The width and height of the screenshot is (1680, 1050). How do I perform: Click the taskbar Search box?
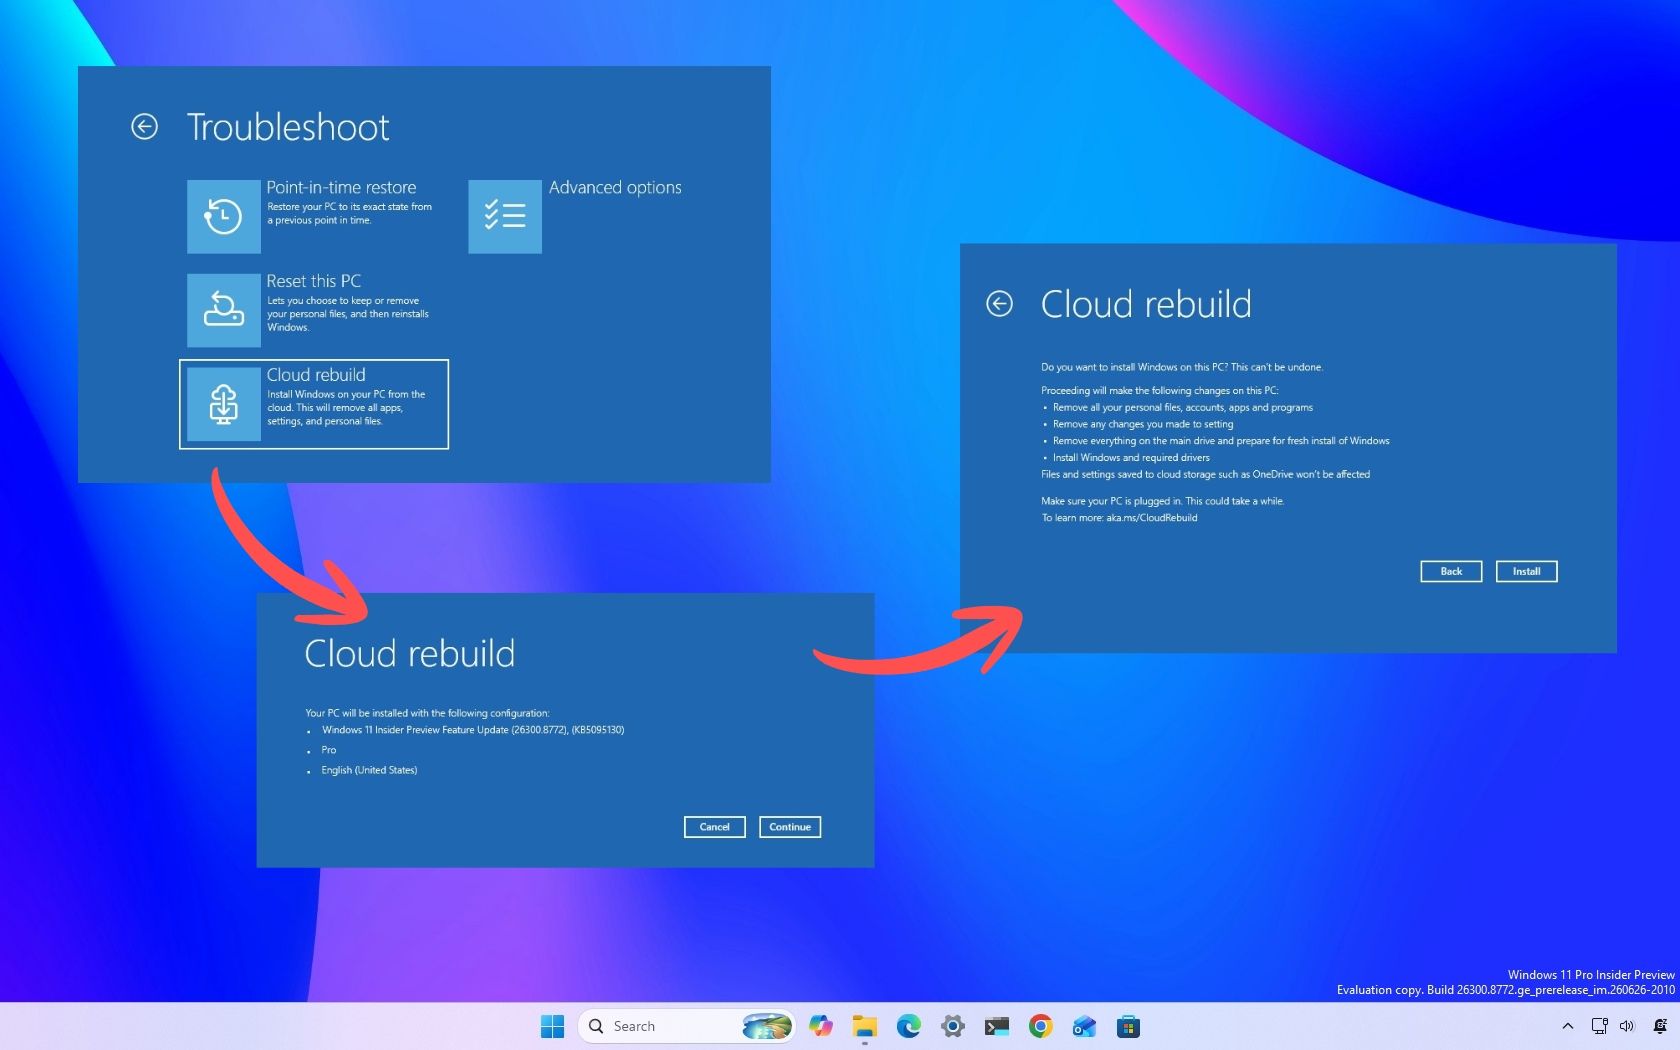[x=686, y=1026]
